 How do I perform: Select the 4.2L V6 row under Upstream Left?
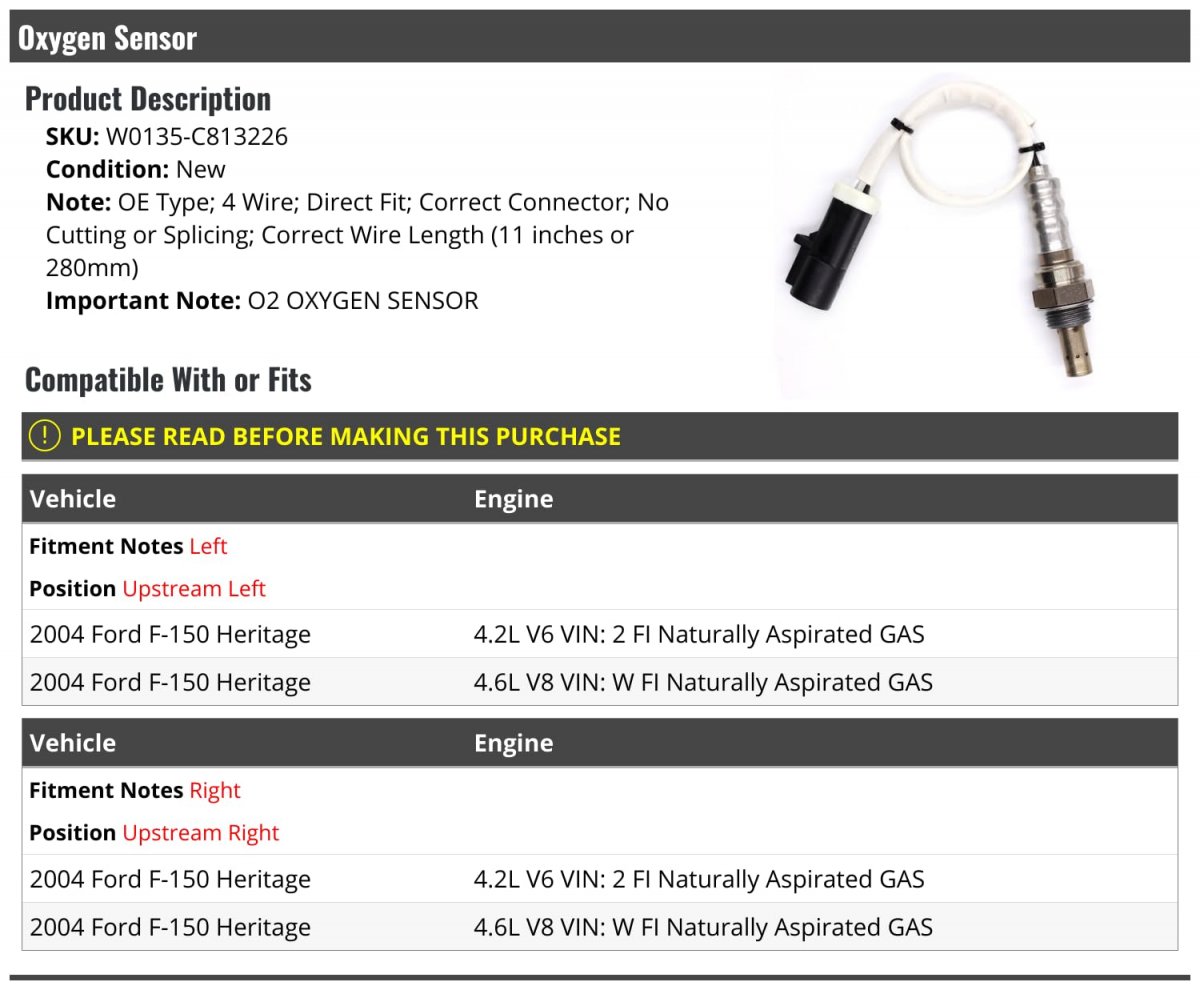point(600,634)
